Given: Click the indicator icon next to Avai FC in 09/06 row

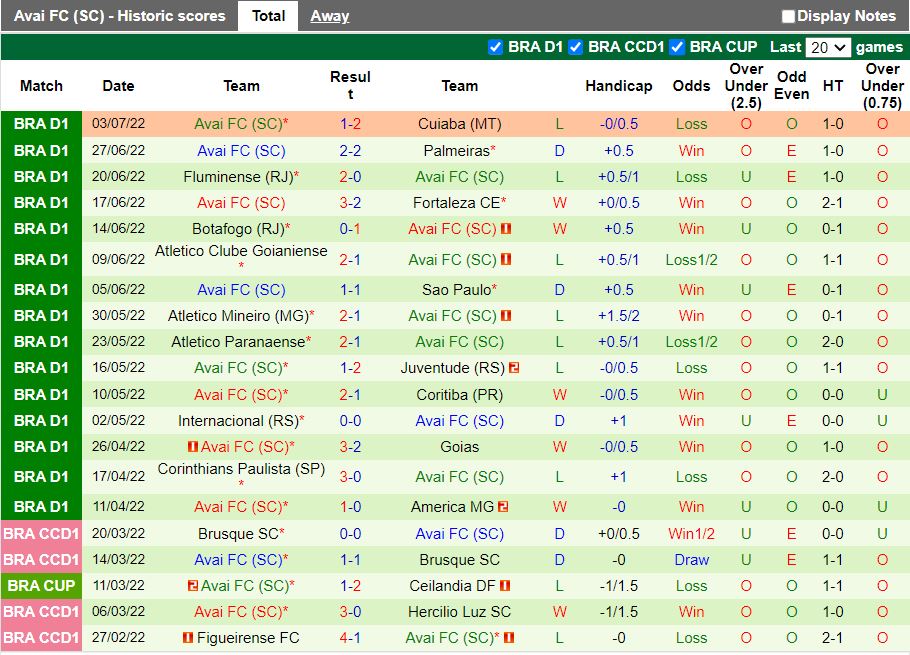Looking at the screenshot, I should (x=508, y=259).
